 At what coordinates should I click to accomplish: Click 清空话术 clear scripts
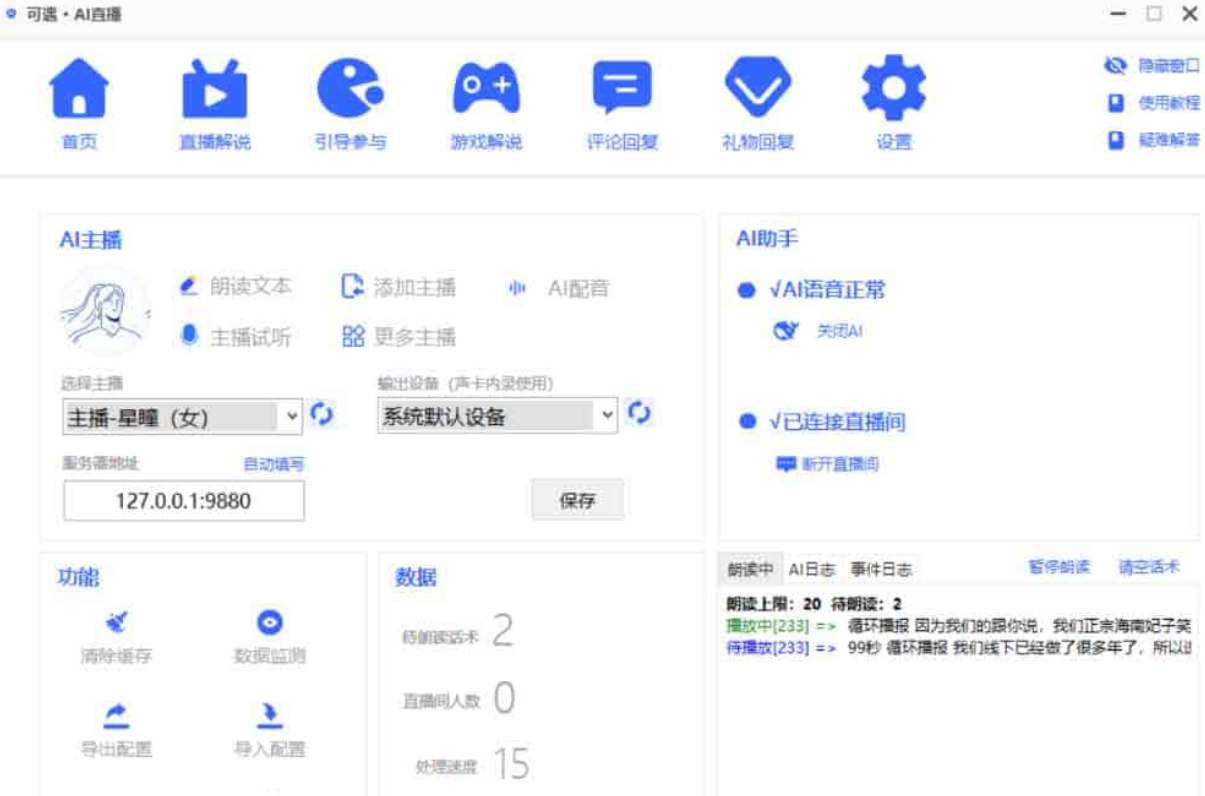[x=1149, y=567]
